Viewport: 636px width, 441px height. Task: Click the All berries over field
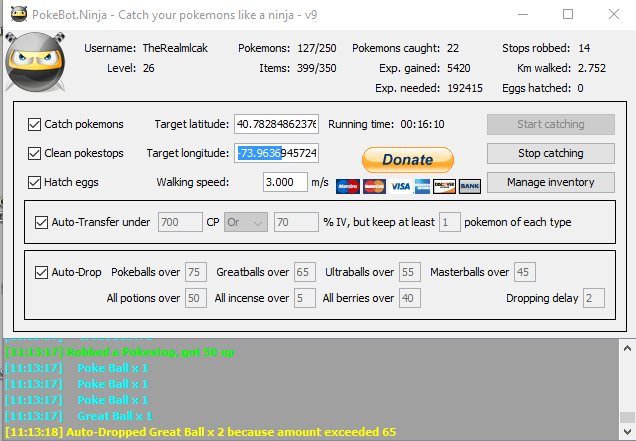click(x=410, y=298)
